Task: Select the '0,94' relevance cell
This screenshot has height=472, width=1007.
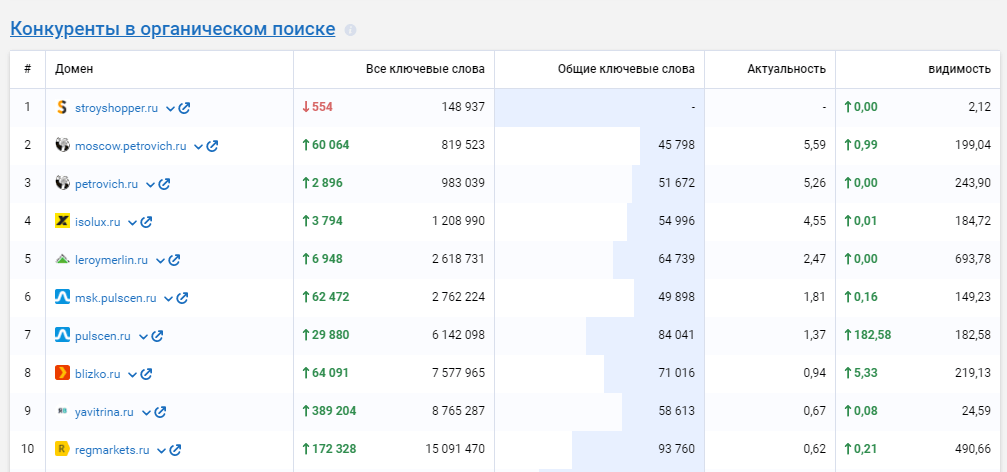Action: 815,373
